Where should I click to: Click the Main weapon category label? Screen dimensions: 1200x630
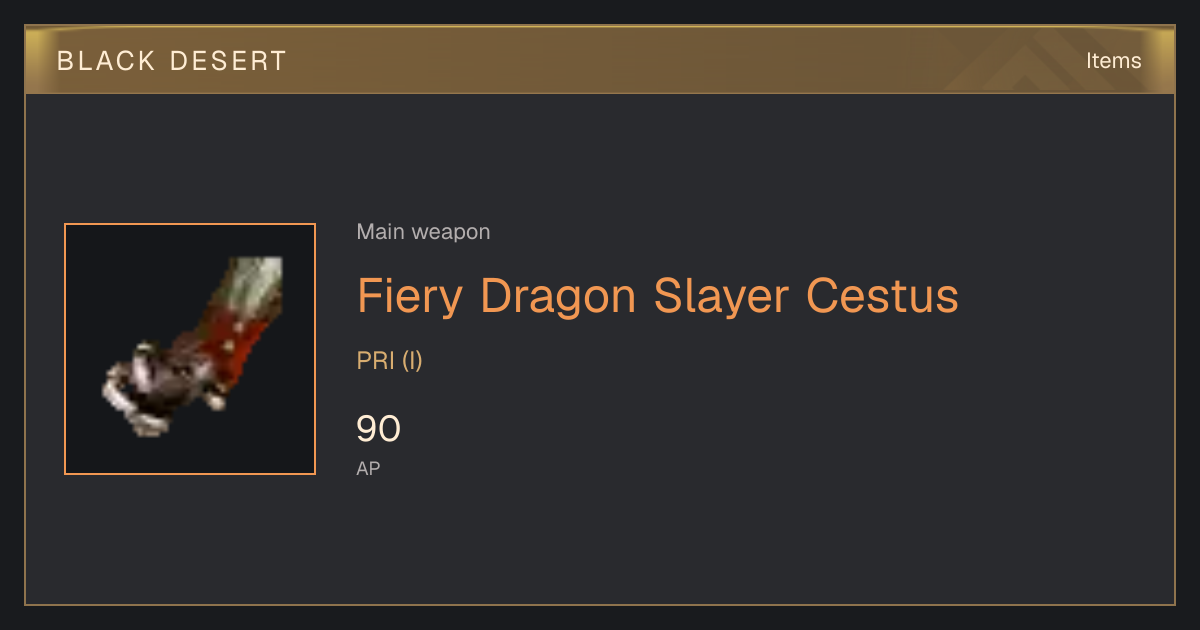click(423, 232)
